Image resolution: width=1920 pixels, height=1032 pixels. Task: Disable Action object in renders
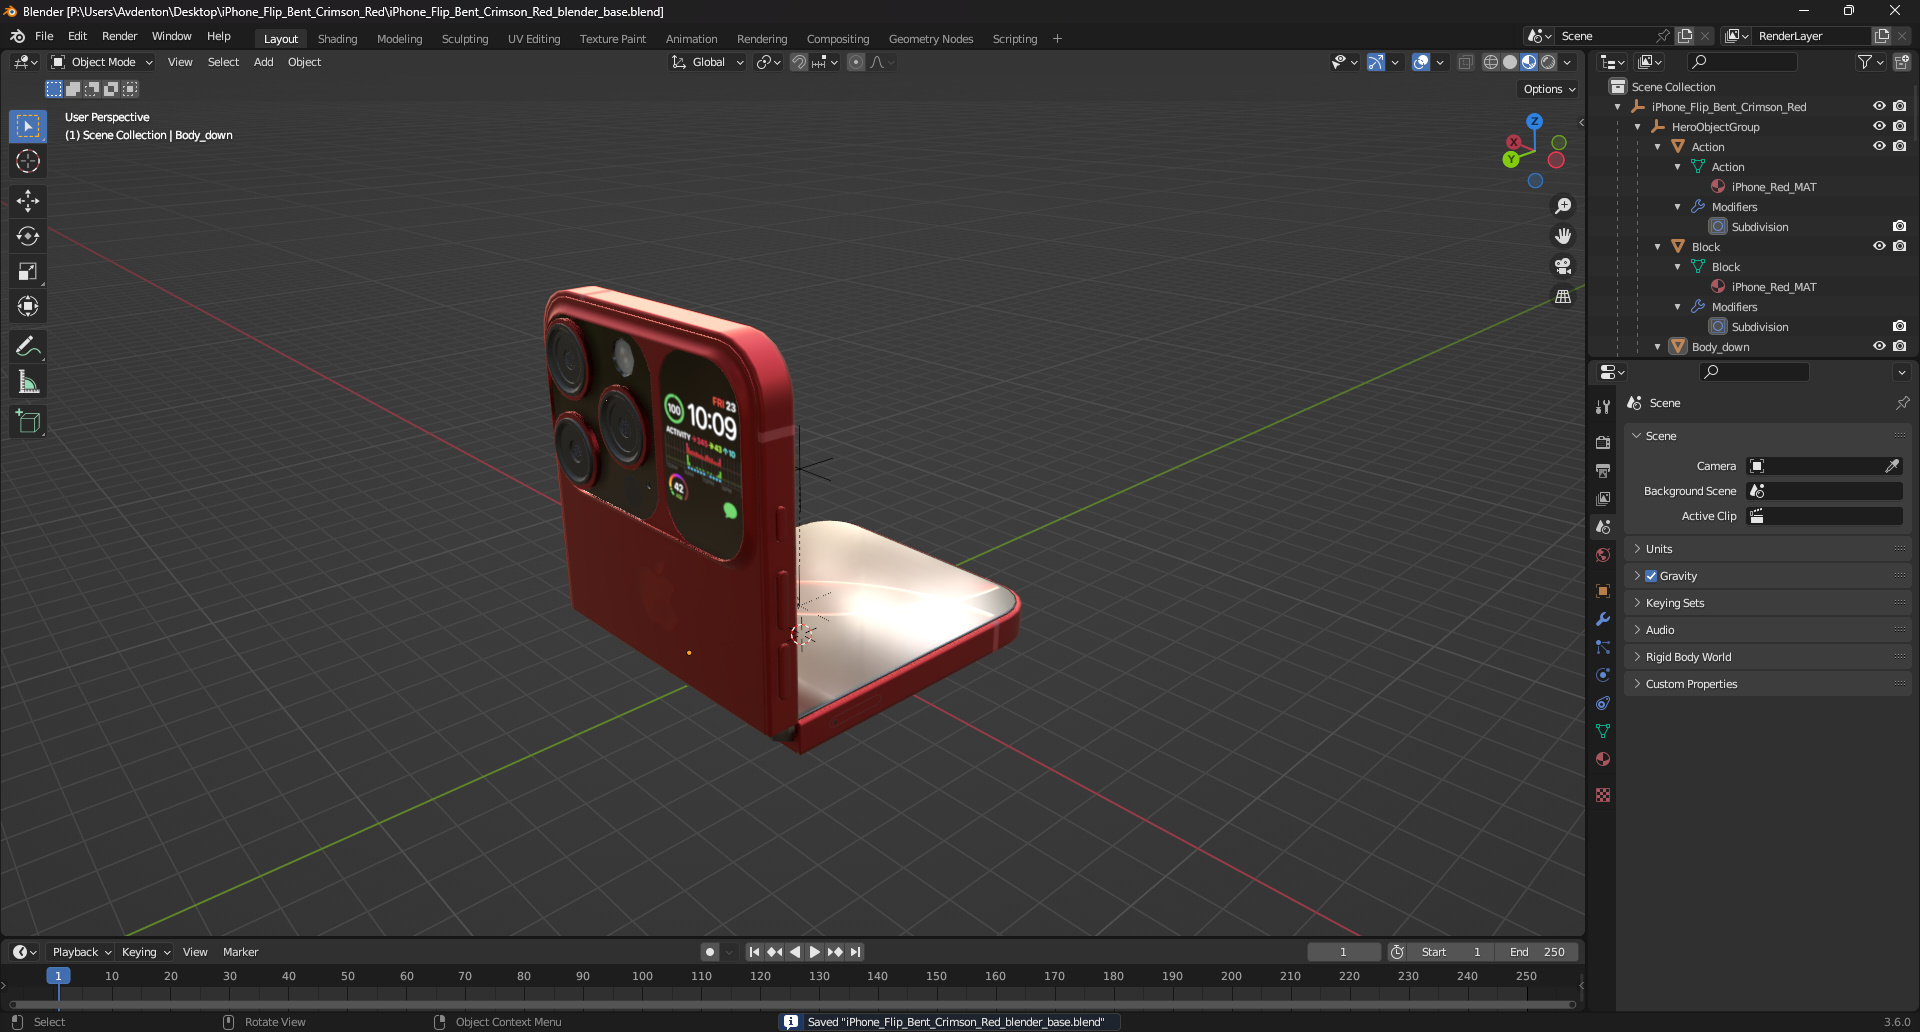pyautogui.click(x=1899, y=146)
